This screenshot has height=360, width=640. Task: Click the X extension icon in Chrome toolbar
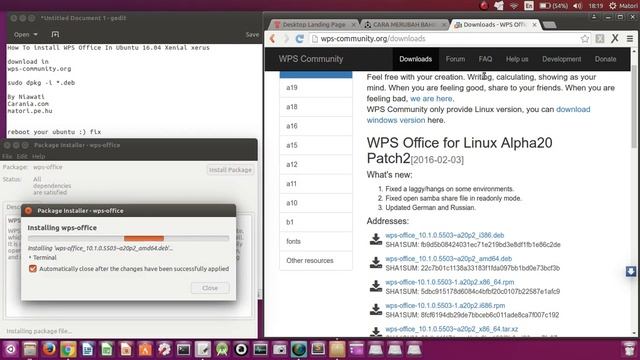[615, 39]
